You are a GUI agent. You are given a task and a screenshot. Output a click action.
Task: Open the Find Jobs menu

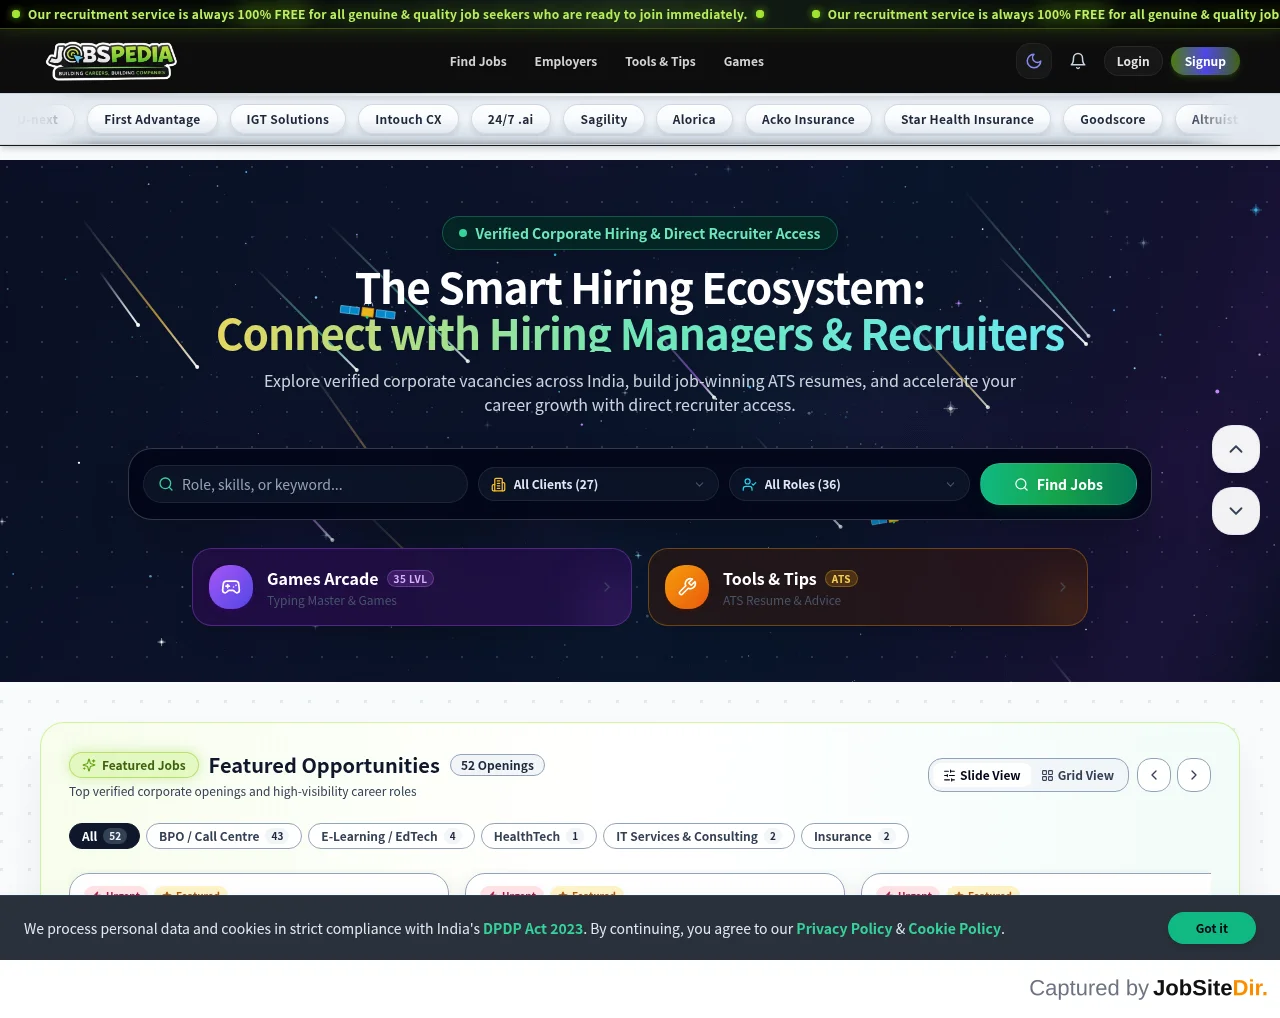click(x=478, y=61)
